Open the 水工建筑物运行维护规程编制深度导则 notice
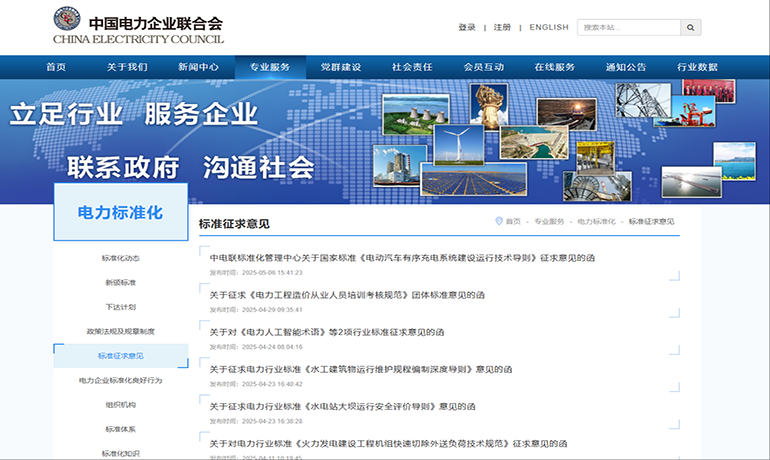Image resolution: width=770 pixels, height=460 pixels. point(361,369)
